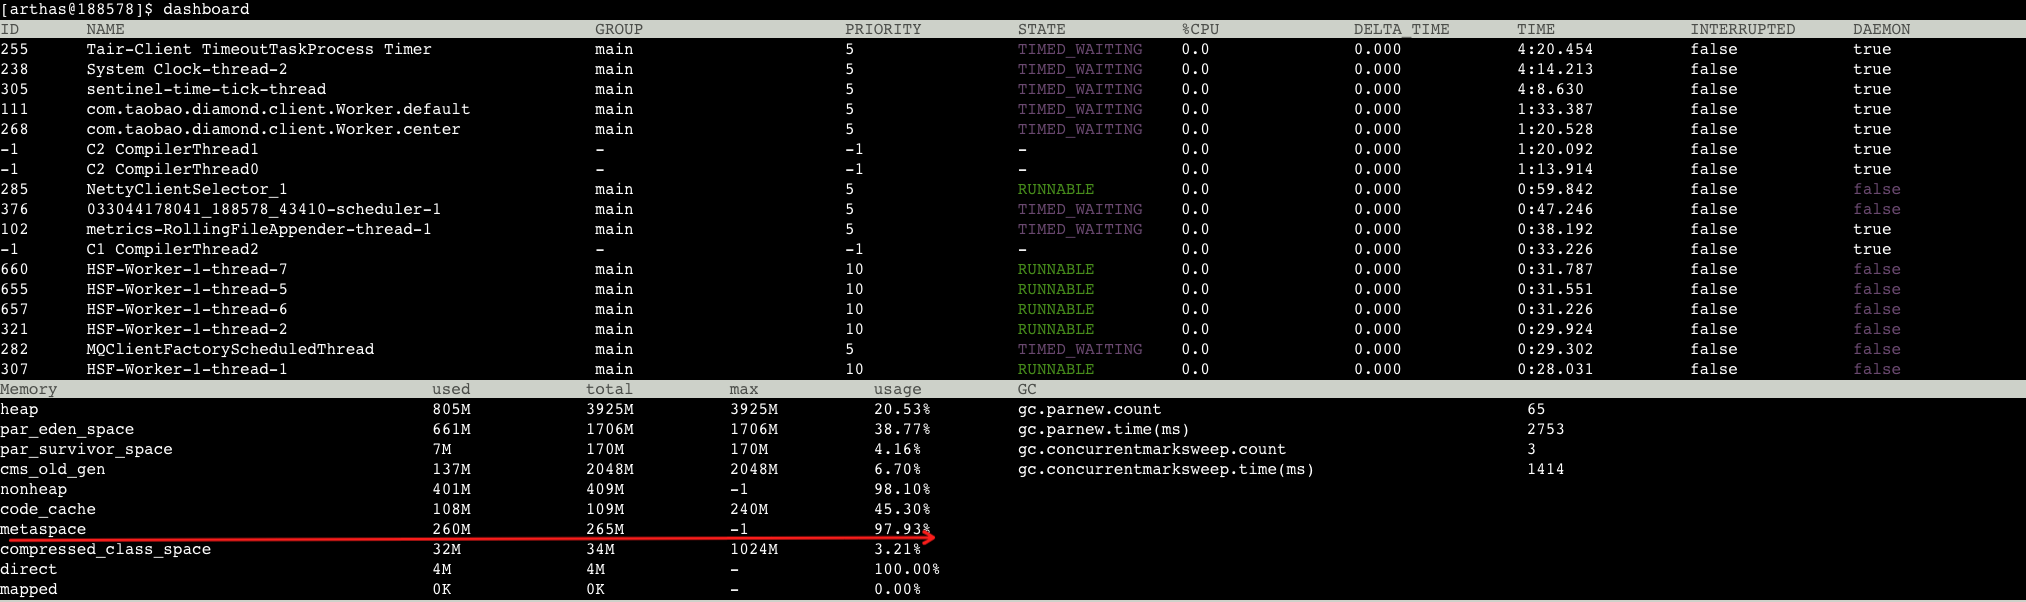
Task: Click the nonheap usage value 98.10%
Action: [902, 489]
